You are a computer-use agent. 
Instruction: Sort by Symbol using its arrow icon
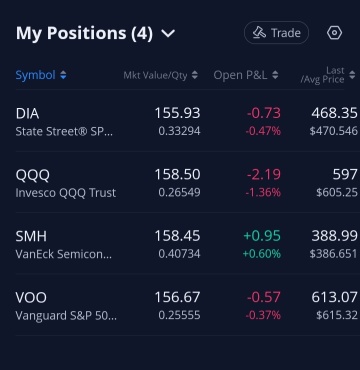(63, 75)
